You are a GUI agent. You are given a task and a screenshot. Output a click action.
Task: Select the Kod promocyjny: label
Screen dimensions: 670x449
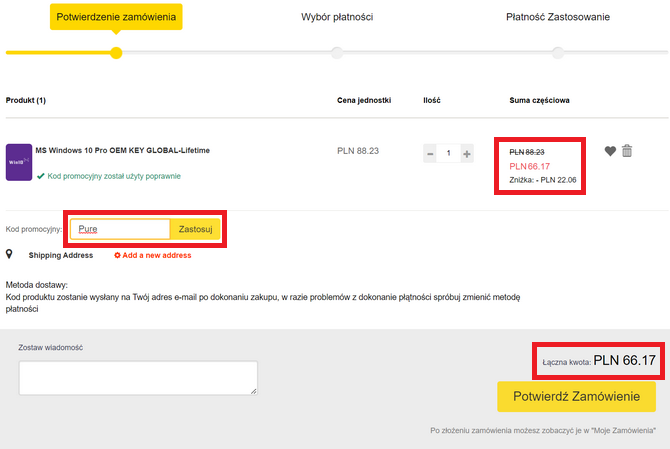34,229
